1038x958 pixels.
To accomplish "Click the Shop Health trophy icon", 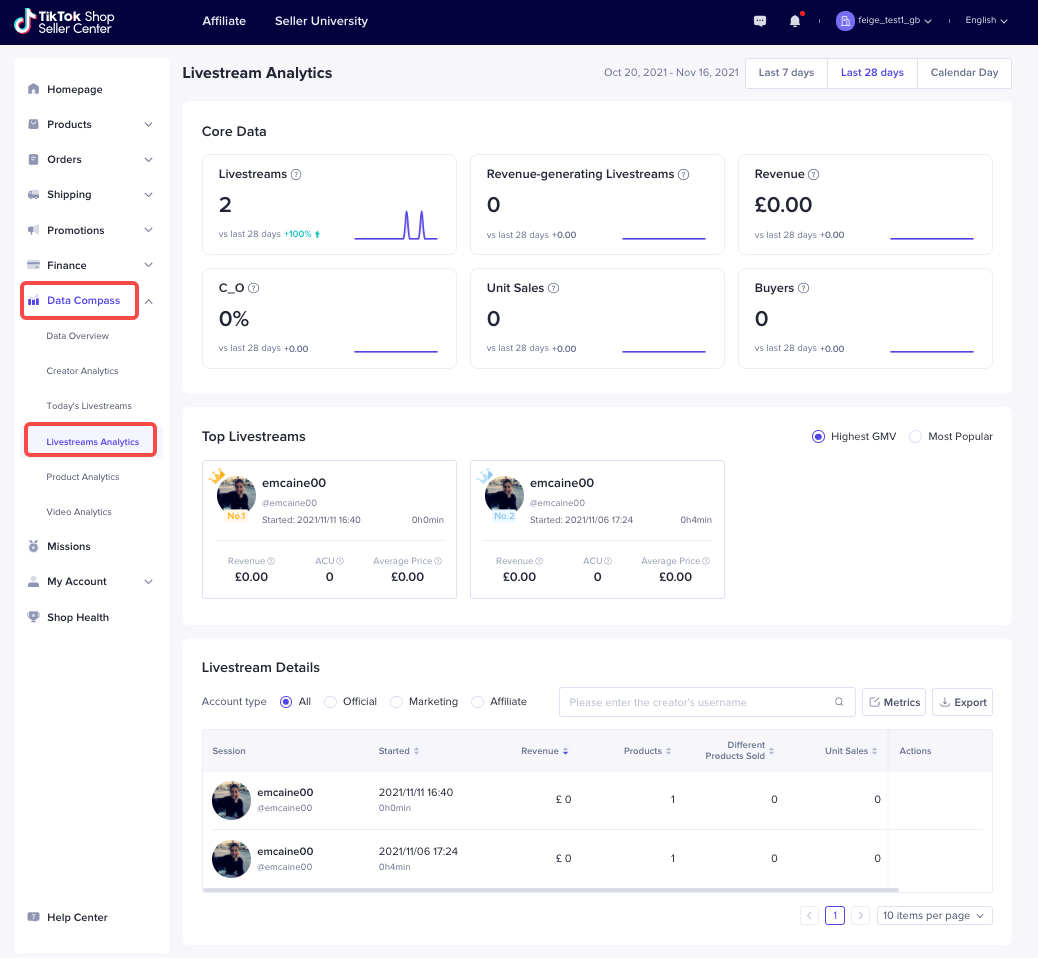I will pyautogui.click(x=34, y=617).
